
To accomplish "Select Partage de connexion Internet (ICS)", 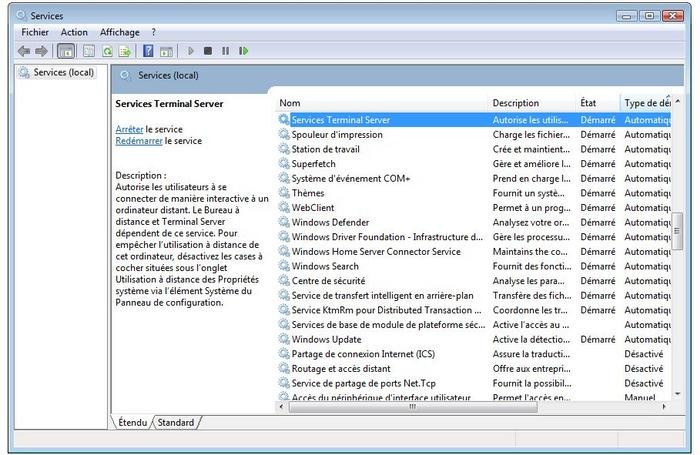I will click(x=474, y=354).
